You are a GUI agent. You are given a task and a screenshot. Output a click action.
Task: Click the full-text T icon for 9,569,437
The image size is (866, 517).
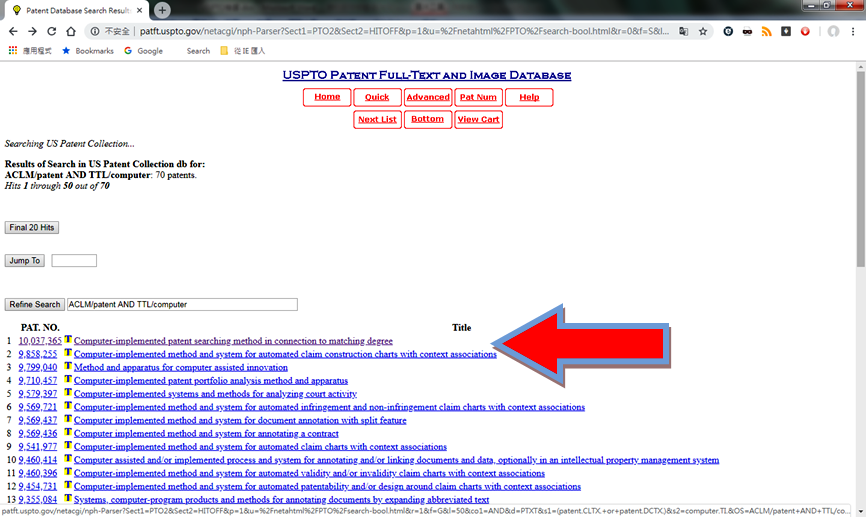point(68,419)
